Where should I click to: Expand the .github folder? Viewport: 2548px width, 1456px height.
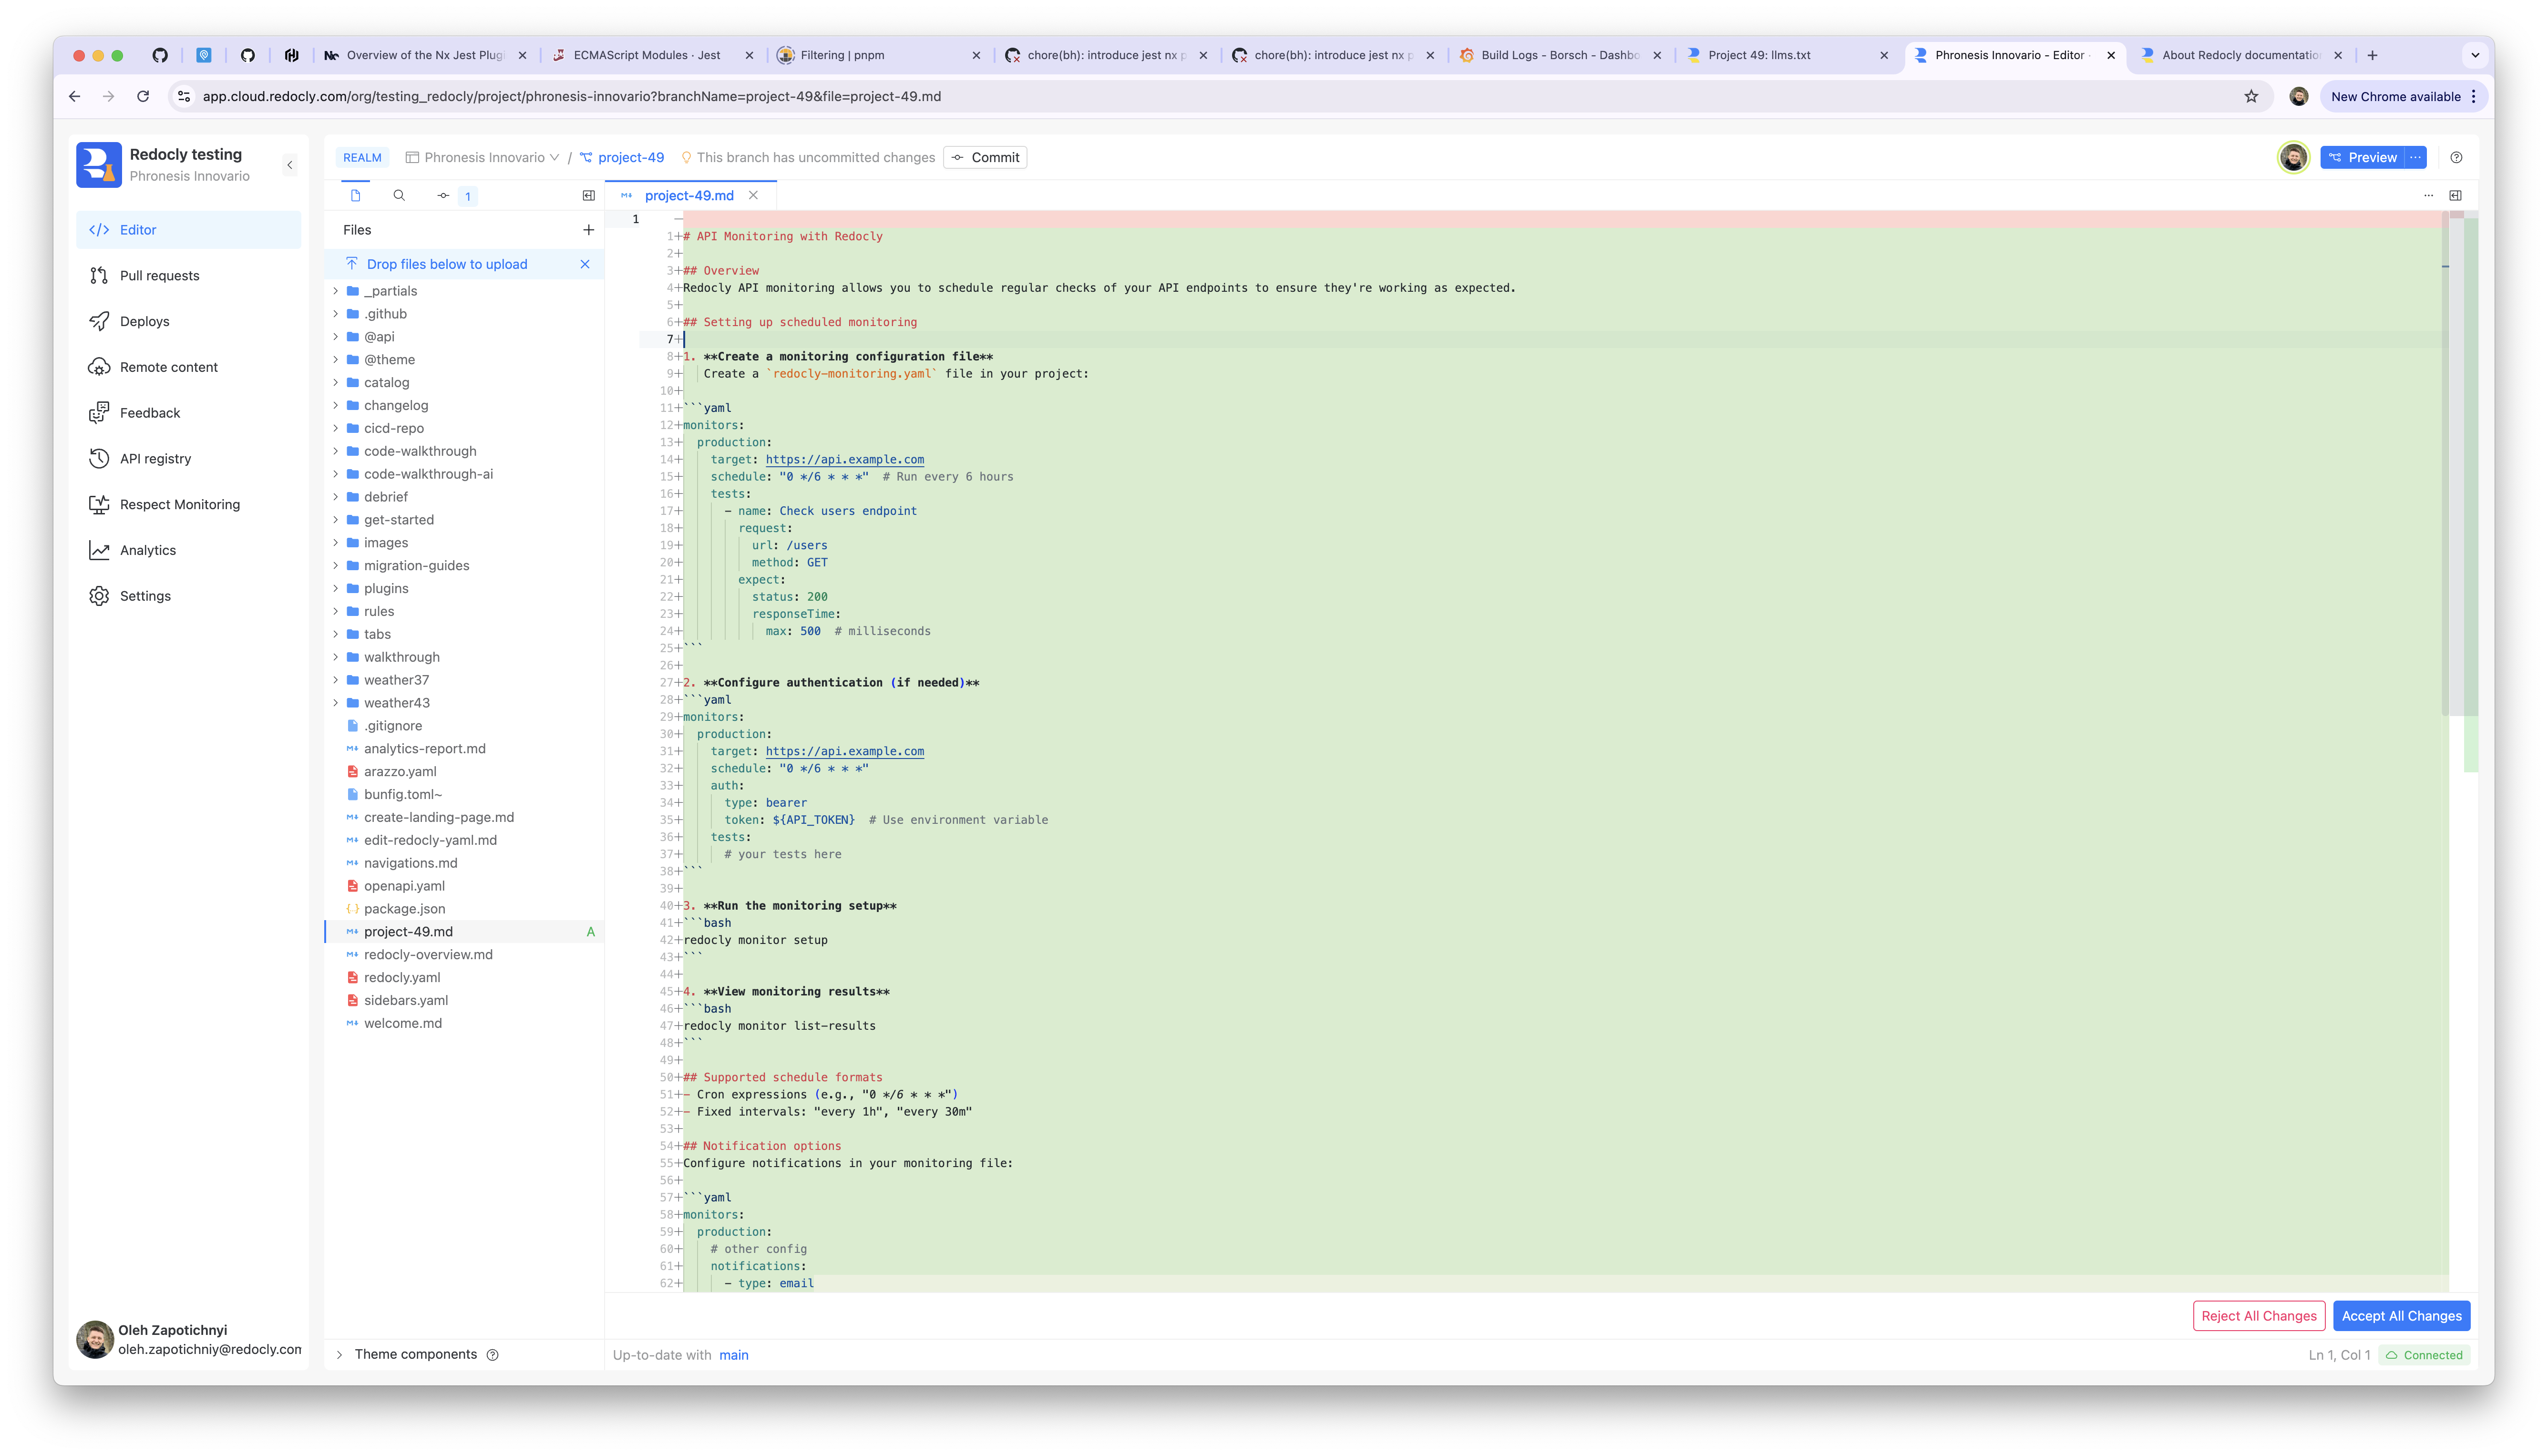336,314
